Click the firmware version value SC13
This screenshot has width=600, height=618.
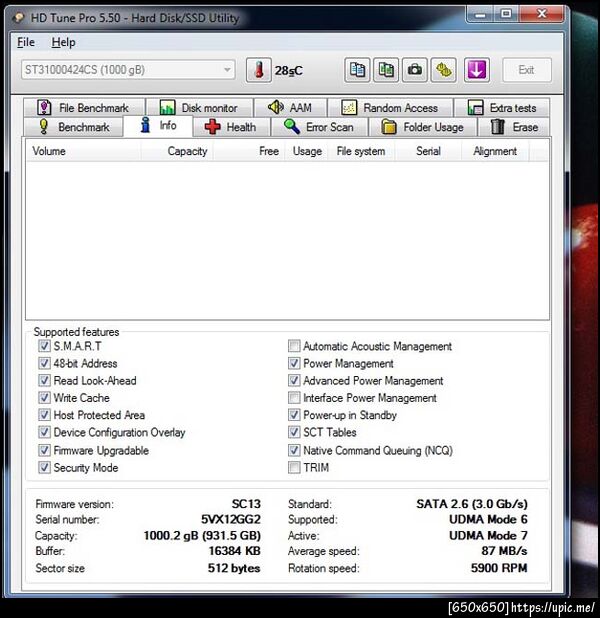pyautogui.click(x=246, y=504)
